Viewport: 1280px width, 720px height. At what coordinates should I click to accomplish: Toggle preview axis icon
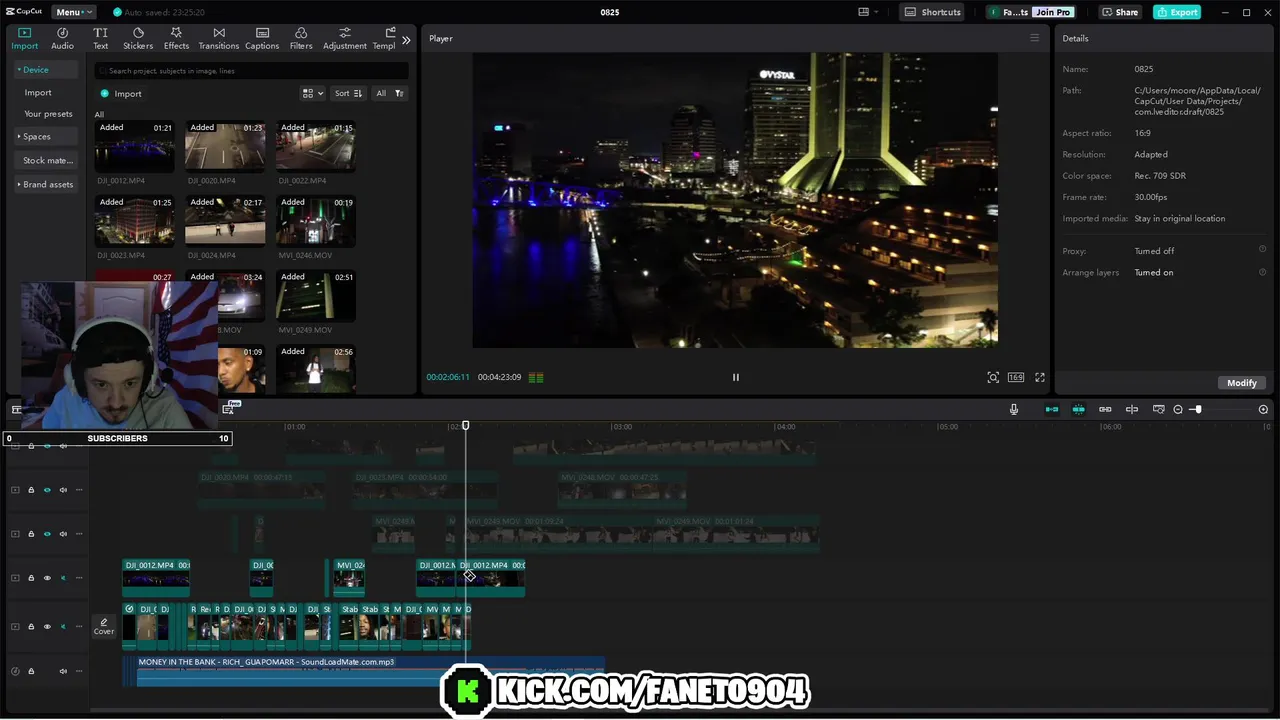point(1132,409)
